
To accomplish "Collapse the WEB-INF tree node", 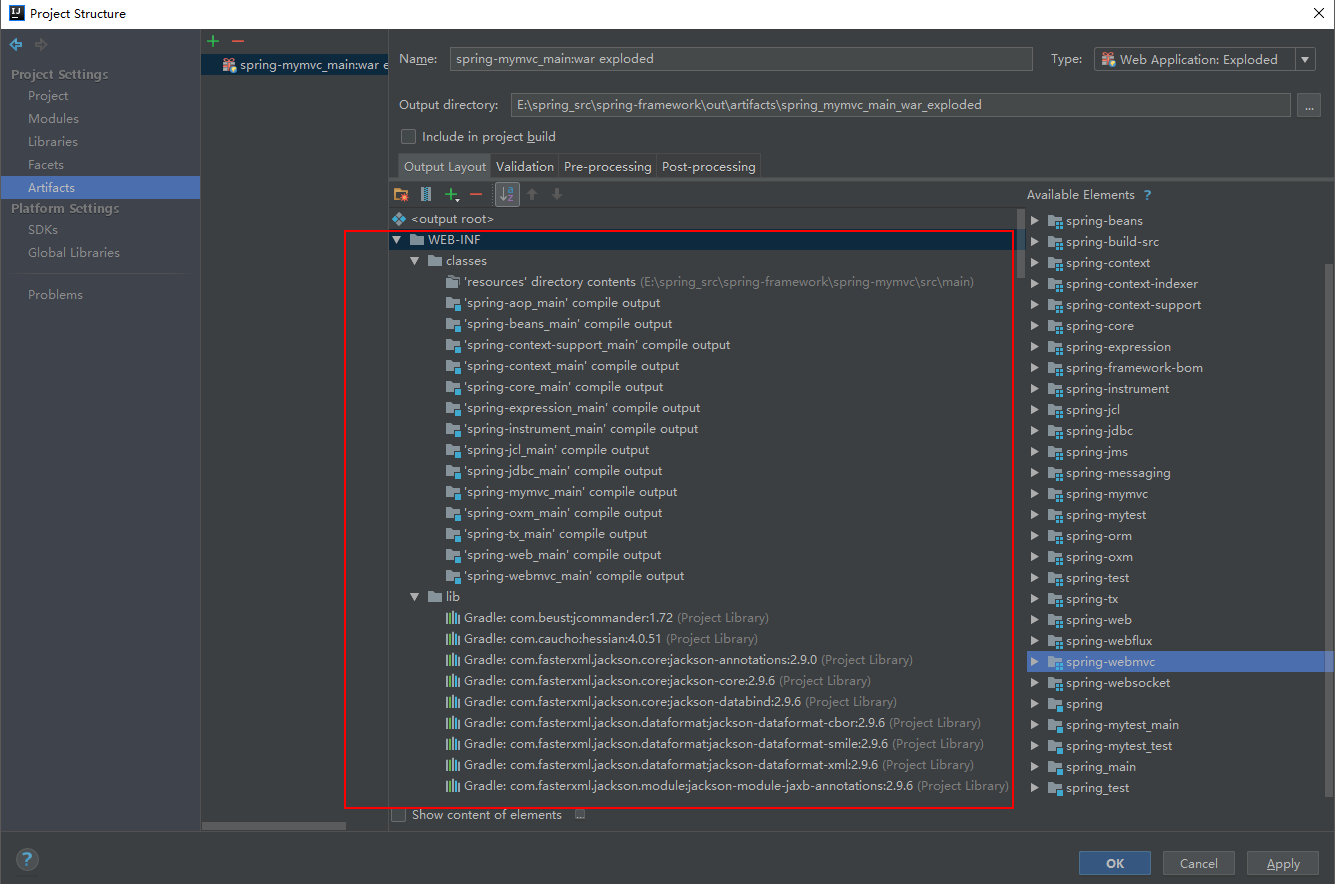I will [398, 240].
